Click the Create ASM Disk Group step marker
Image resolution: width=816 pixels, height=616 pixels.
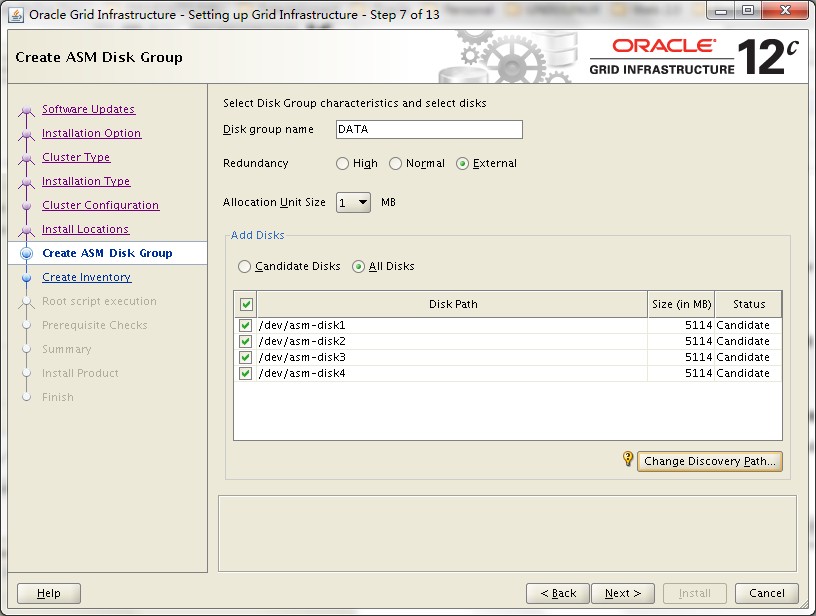point(27,253)
